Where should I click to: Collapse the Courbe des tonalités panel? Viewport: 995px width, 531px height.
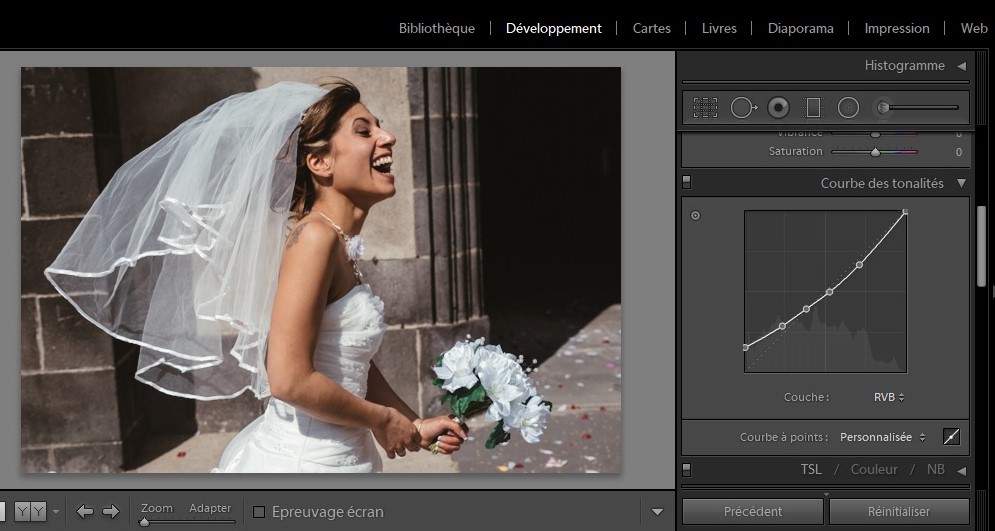coord(961,183)
